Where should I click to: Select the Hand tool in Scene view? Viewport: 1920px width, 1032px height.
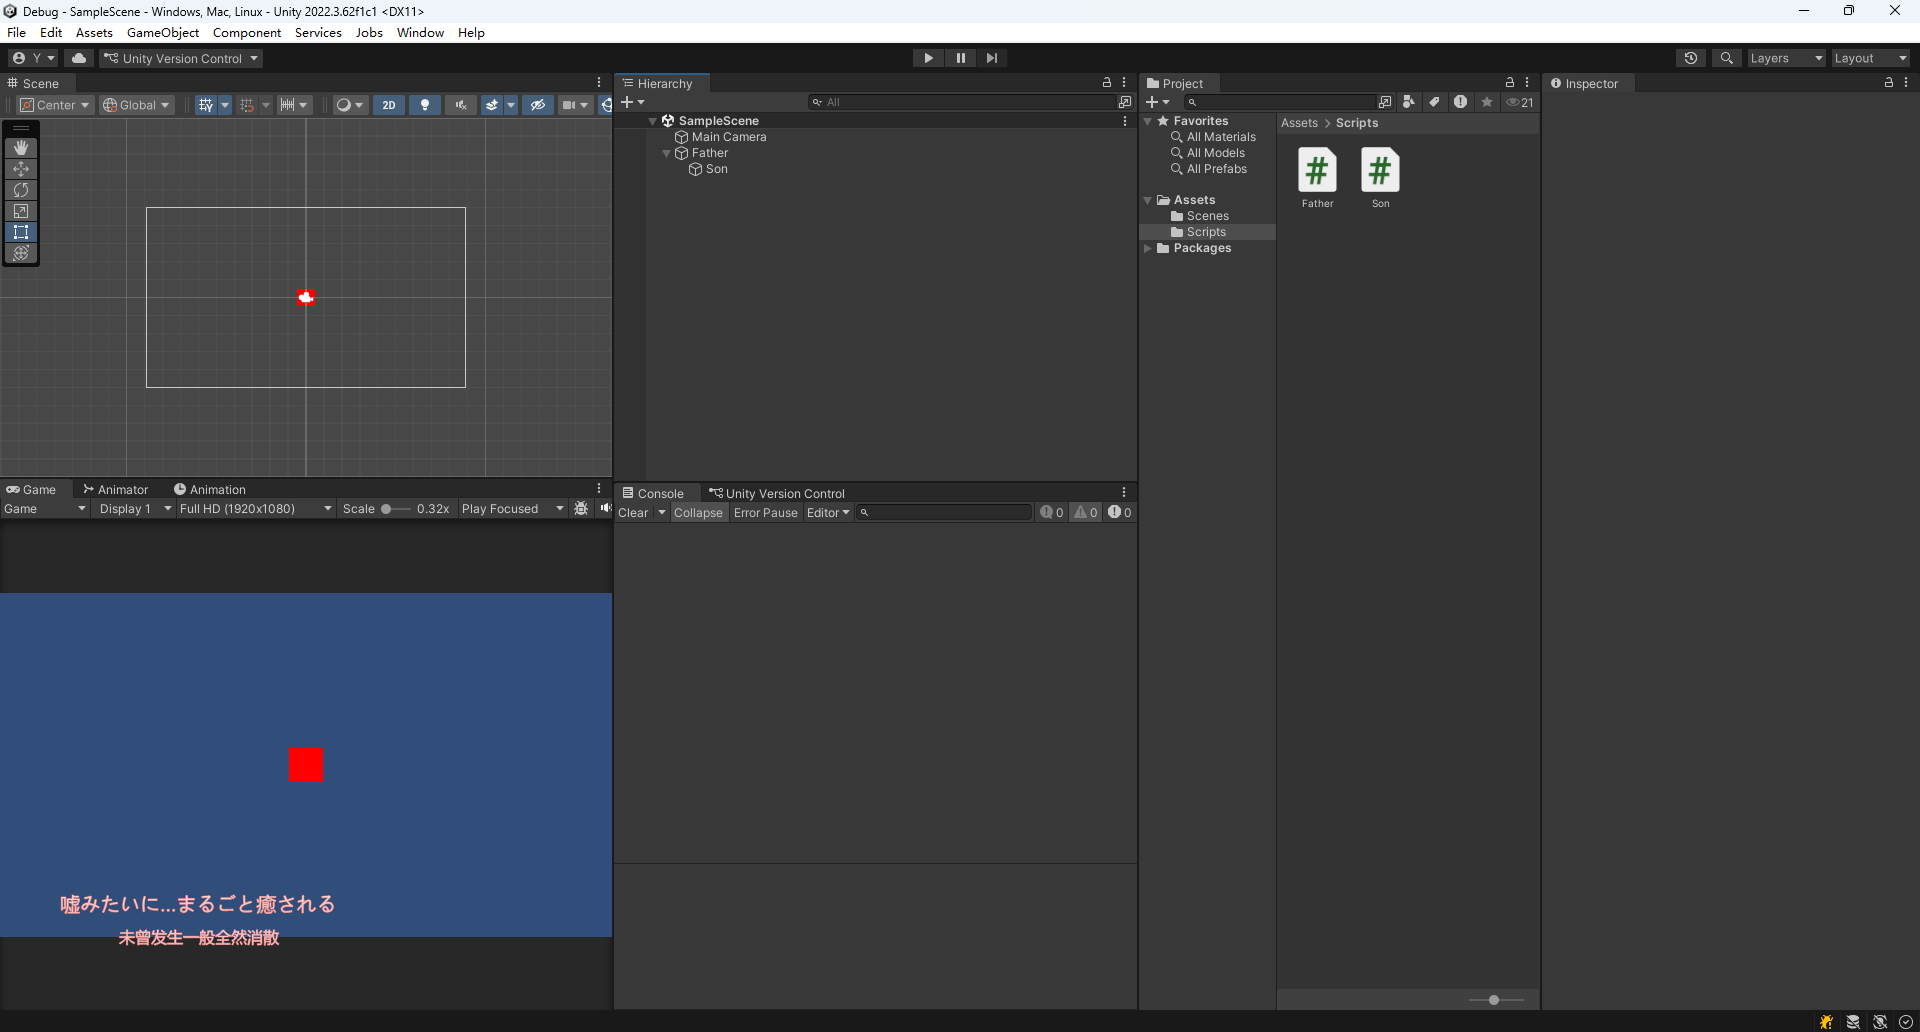(21, 148)
